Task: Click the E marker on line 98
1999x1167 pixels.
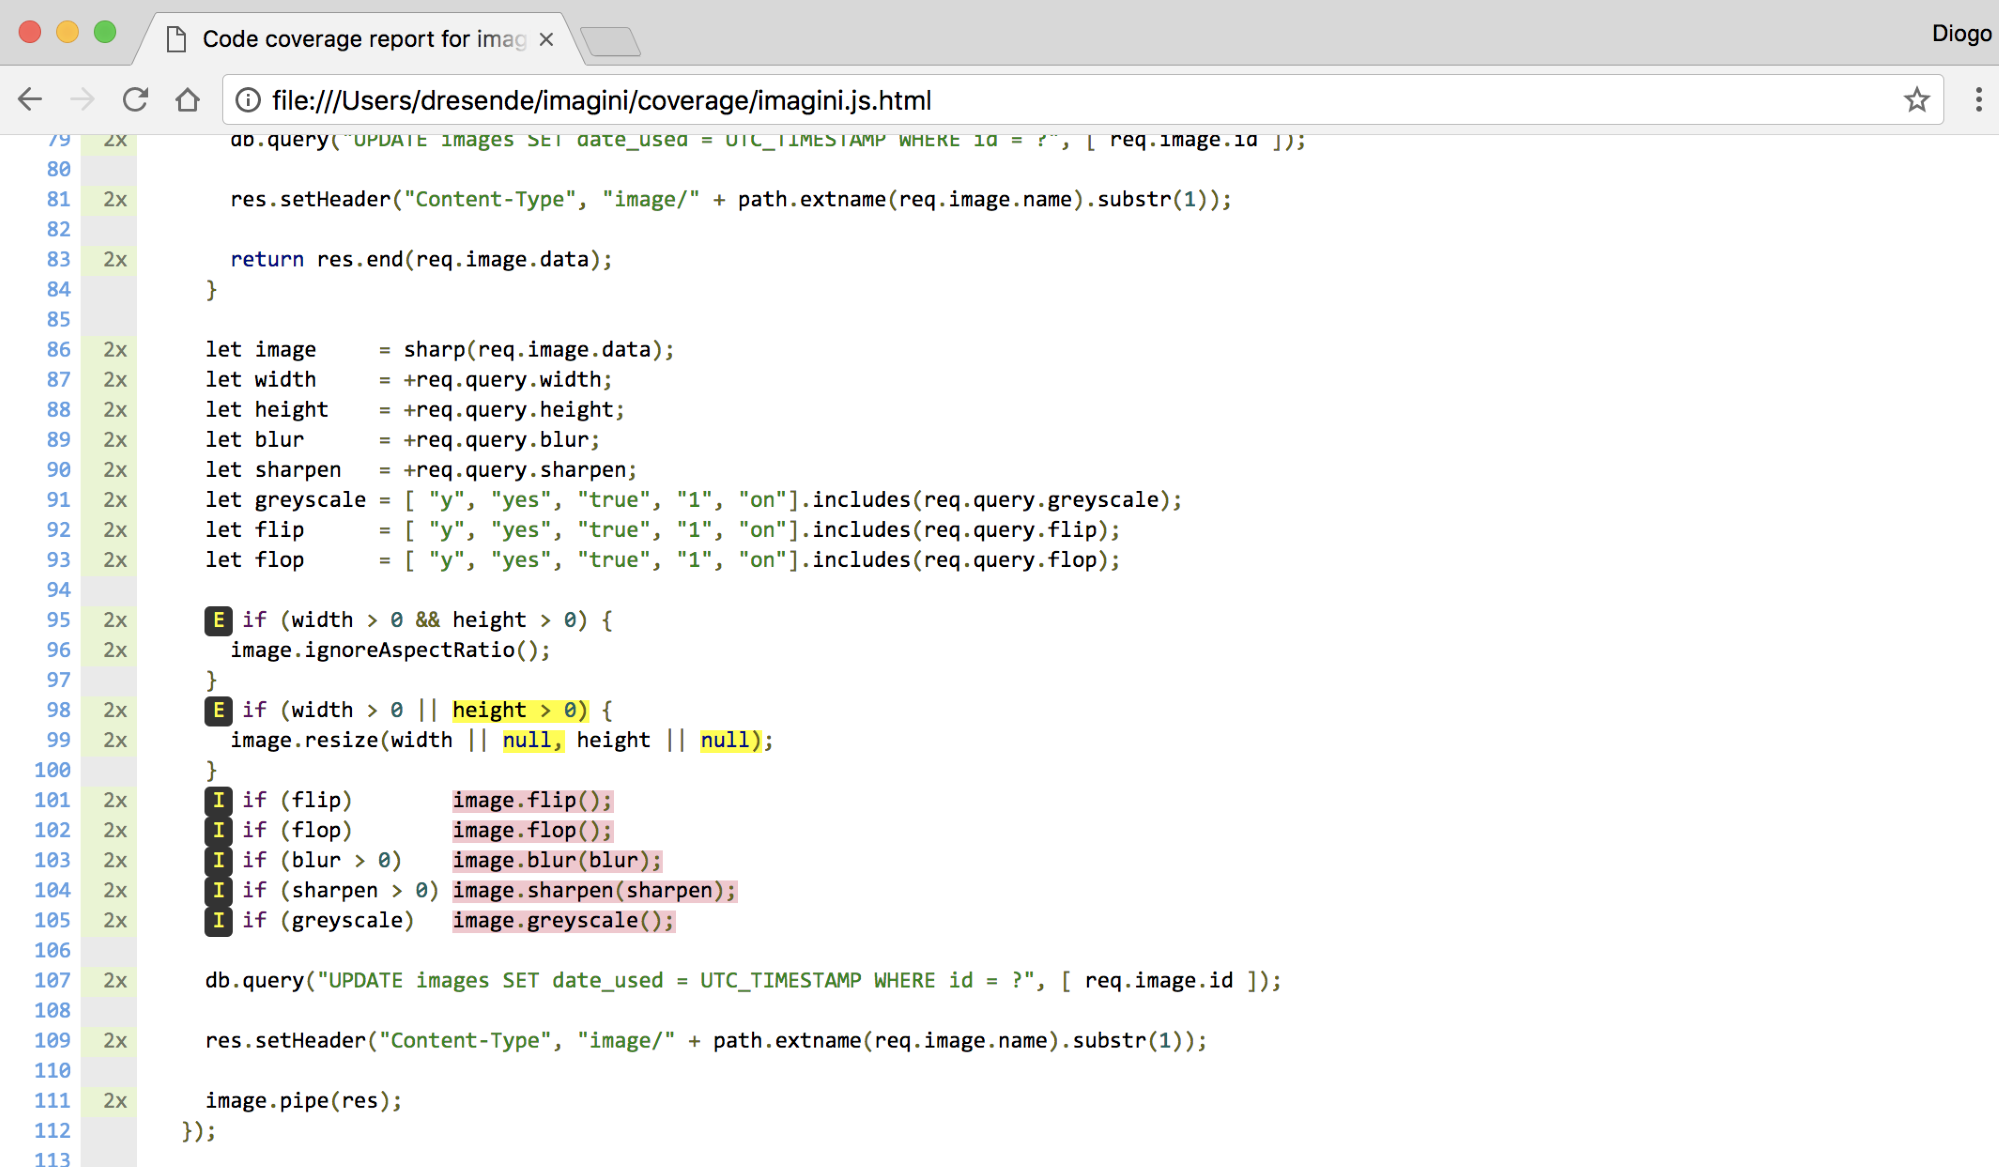Action: [218, 710]
